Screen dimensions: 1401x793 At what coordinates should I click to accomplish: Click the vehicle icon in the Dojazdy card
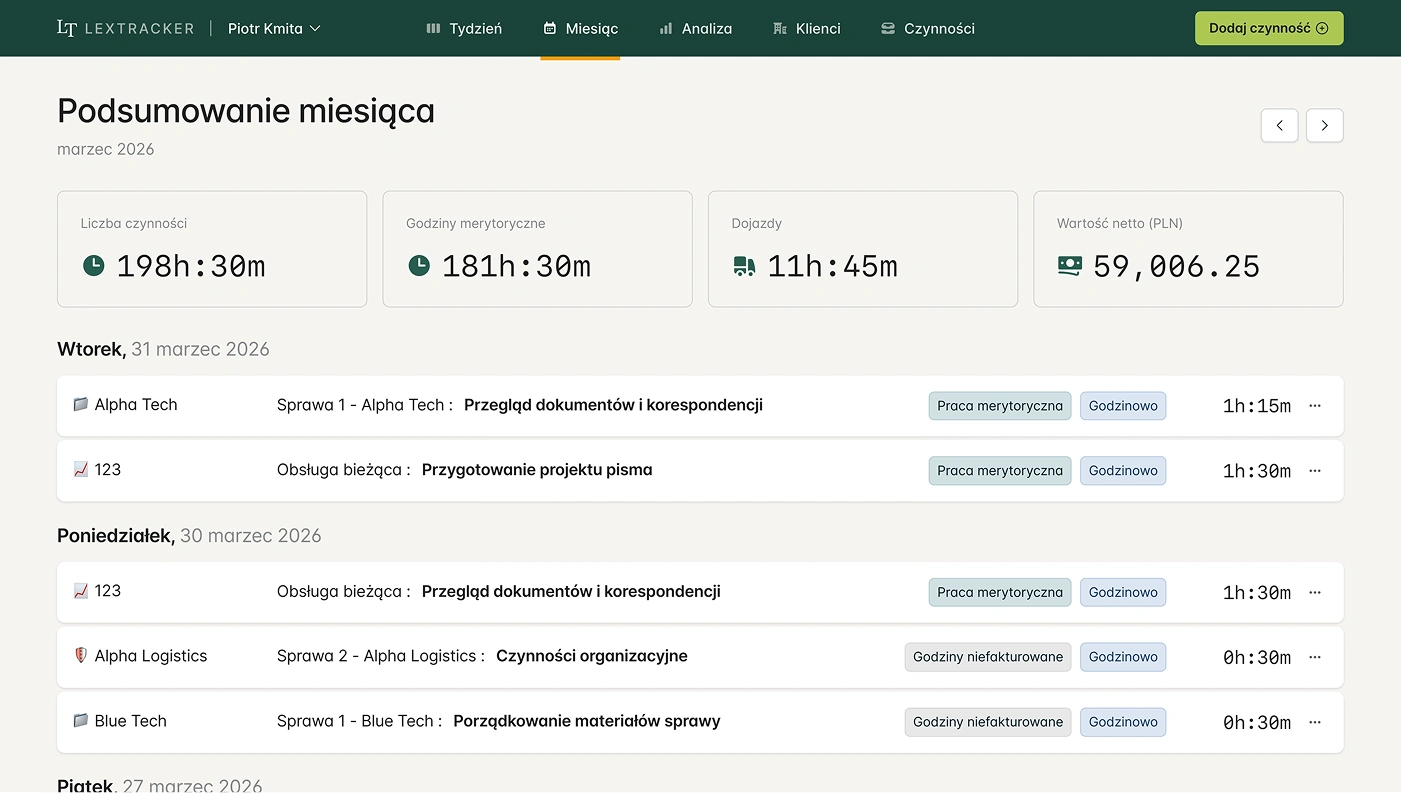[744, 266]
